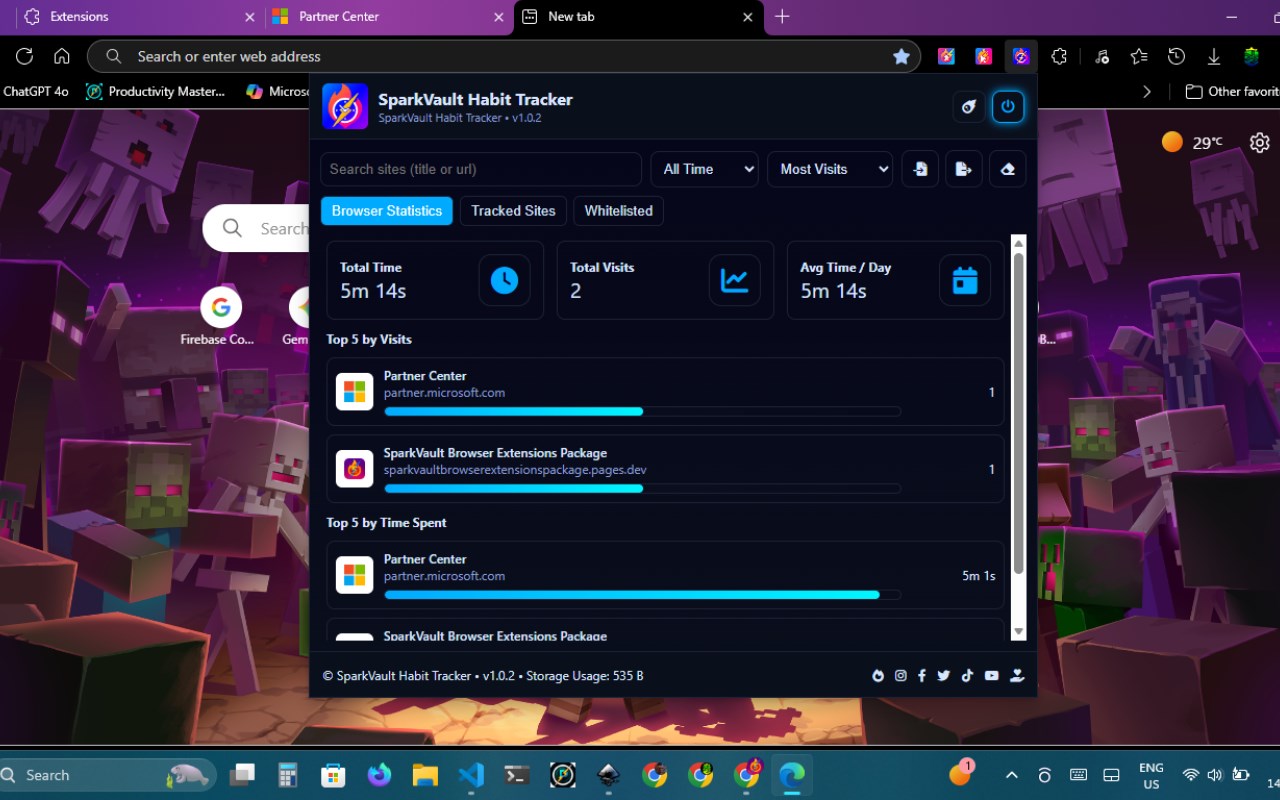Click the favorite star in address bar
Image resolution: width=1280 pixels, height=800 pixels.
point(901,57)
